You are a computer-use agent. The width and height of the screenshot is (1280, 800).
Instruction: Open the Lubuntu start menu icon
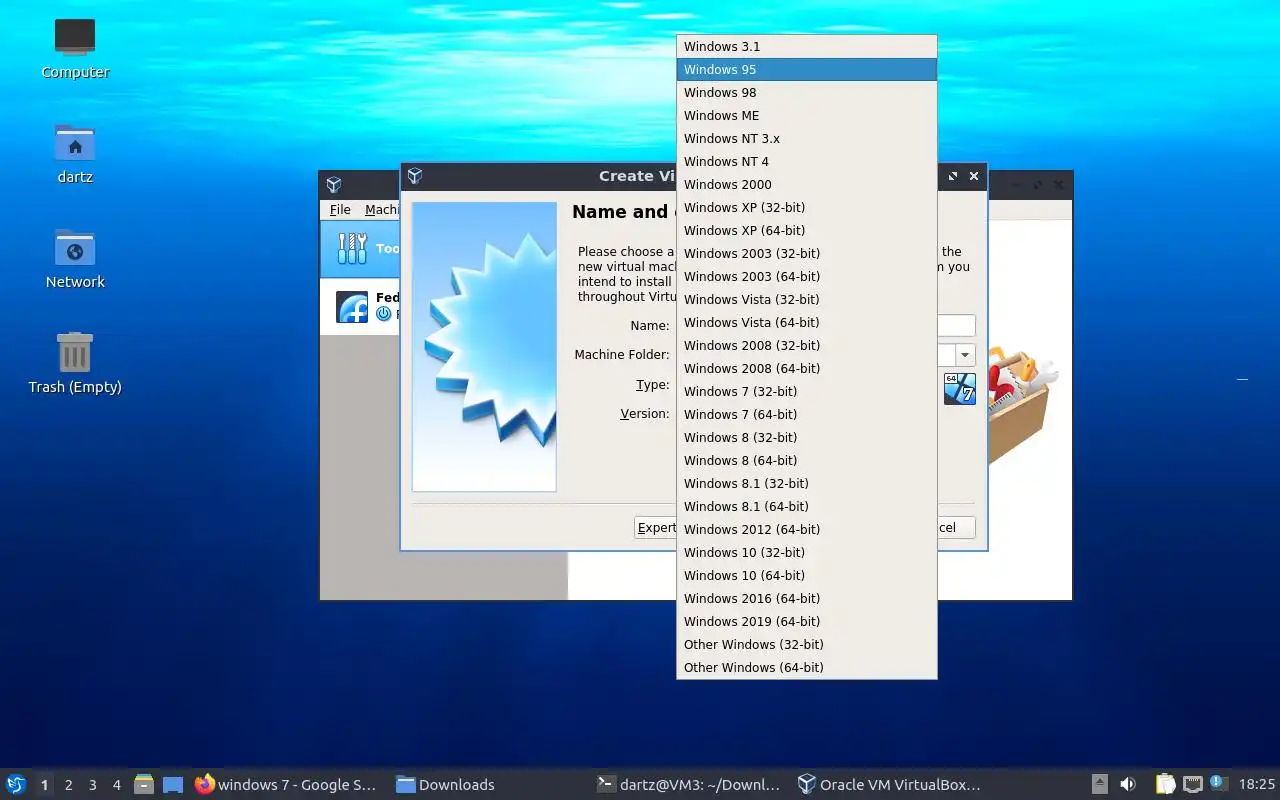[16, 784]
